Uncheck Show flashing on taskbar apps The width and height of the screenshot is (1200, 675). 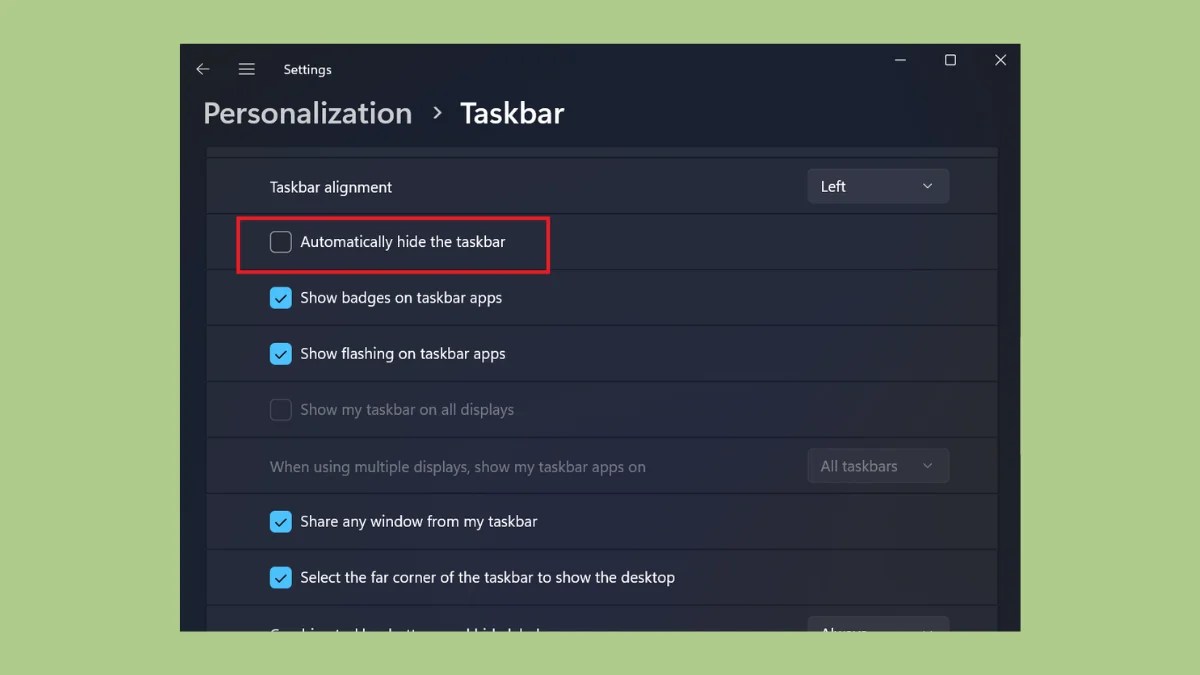click(x=280, y=353)
